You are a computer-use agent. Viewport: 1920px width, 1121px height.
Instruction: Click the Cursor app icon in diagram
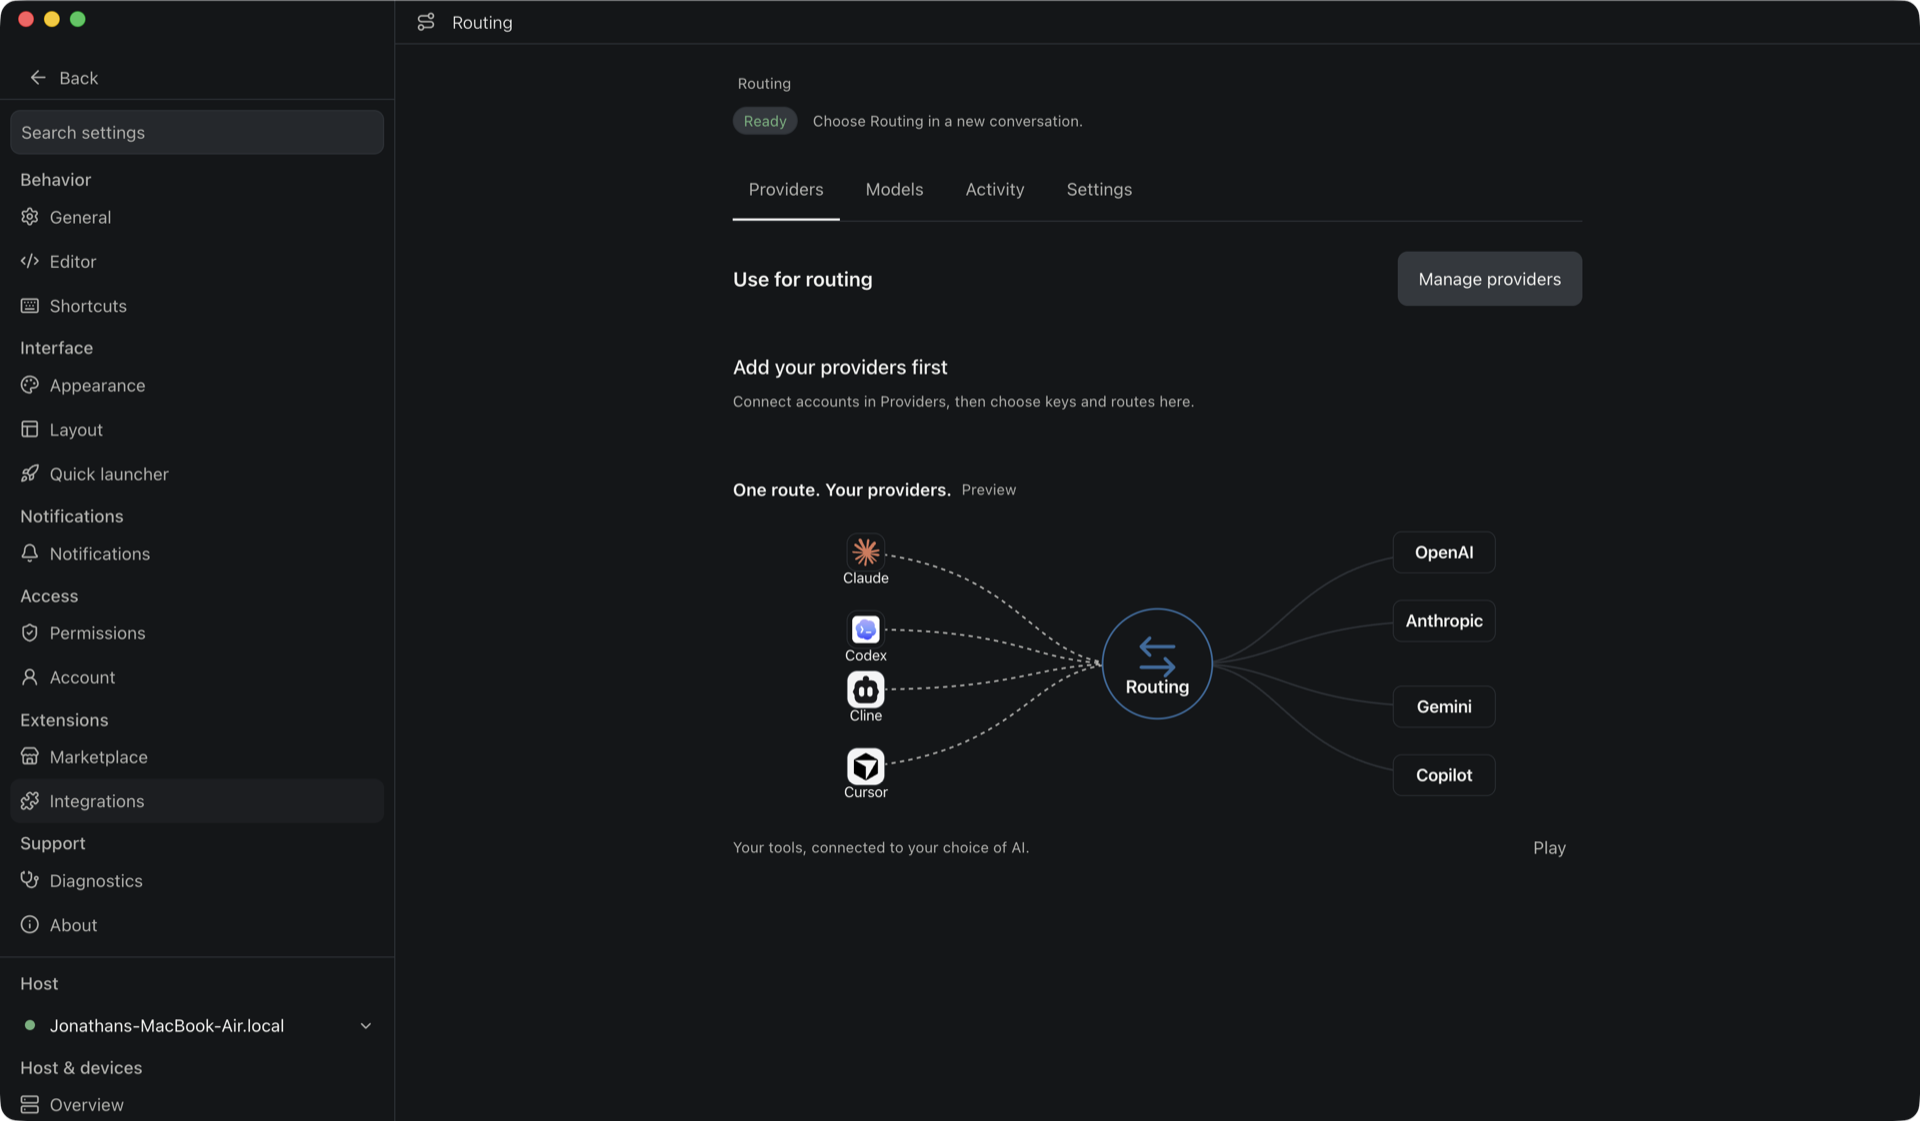pyautogui.click(x=866, y=767)
